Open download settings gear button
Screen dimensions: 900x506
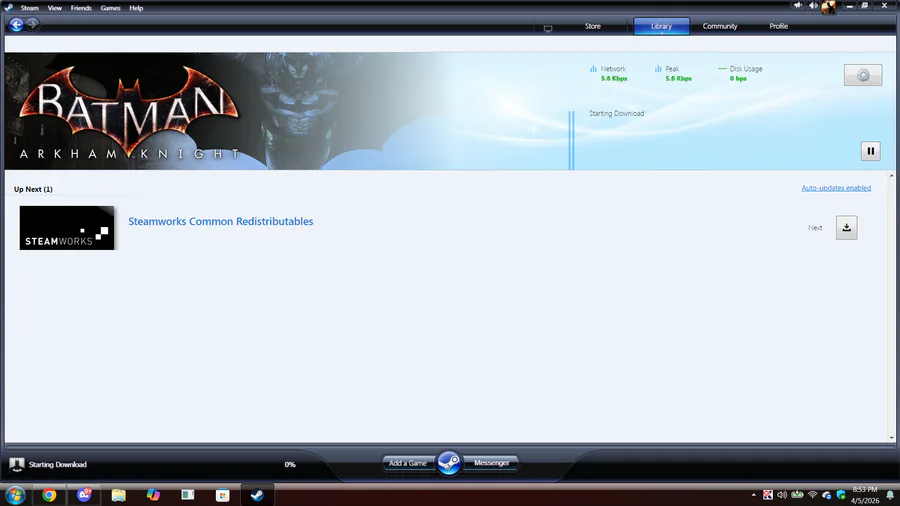(863, 75)
